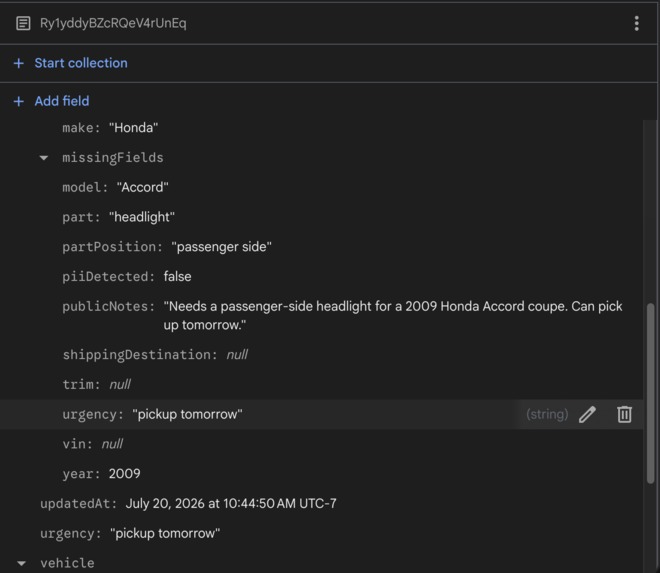
Task: Delete the urgency field with trash icon
Action: click(624, 414)
